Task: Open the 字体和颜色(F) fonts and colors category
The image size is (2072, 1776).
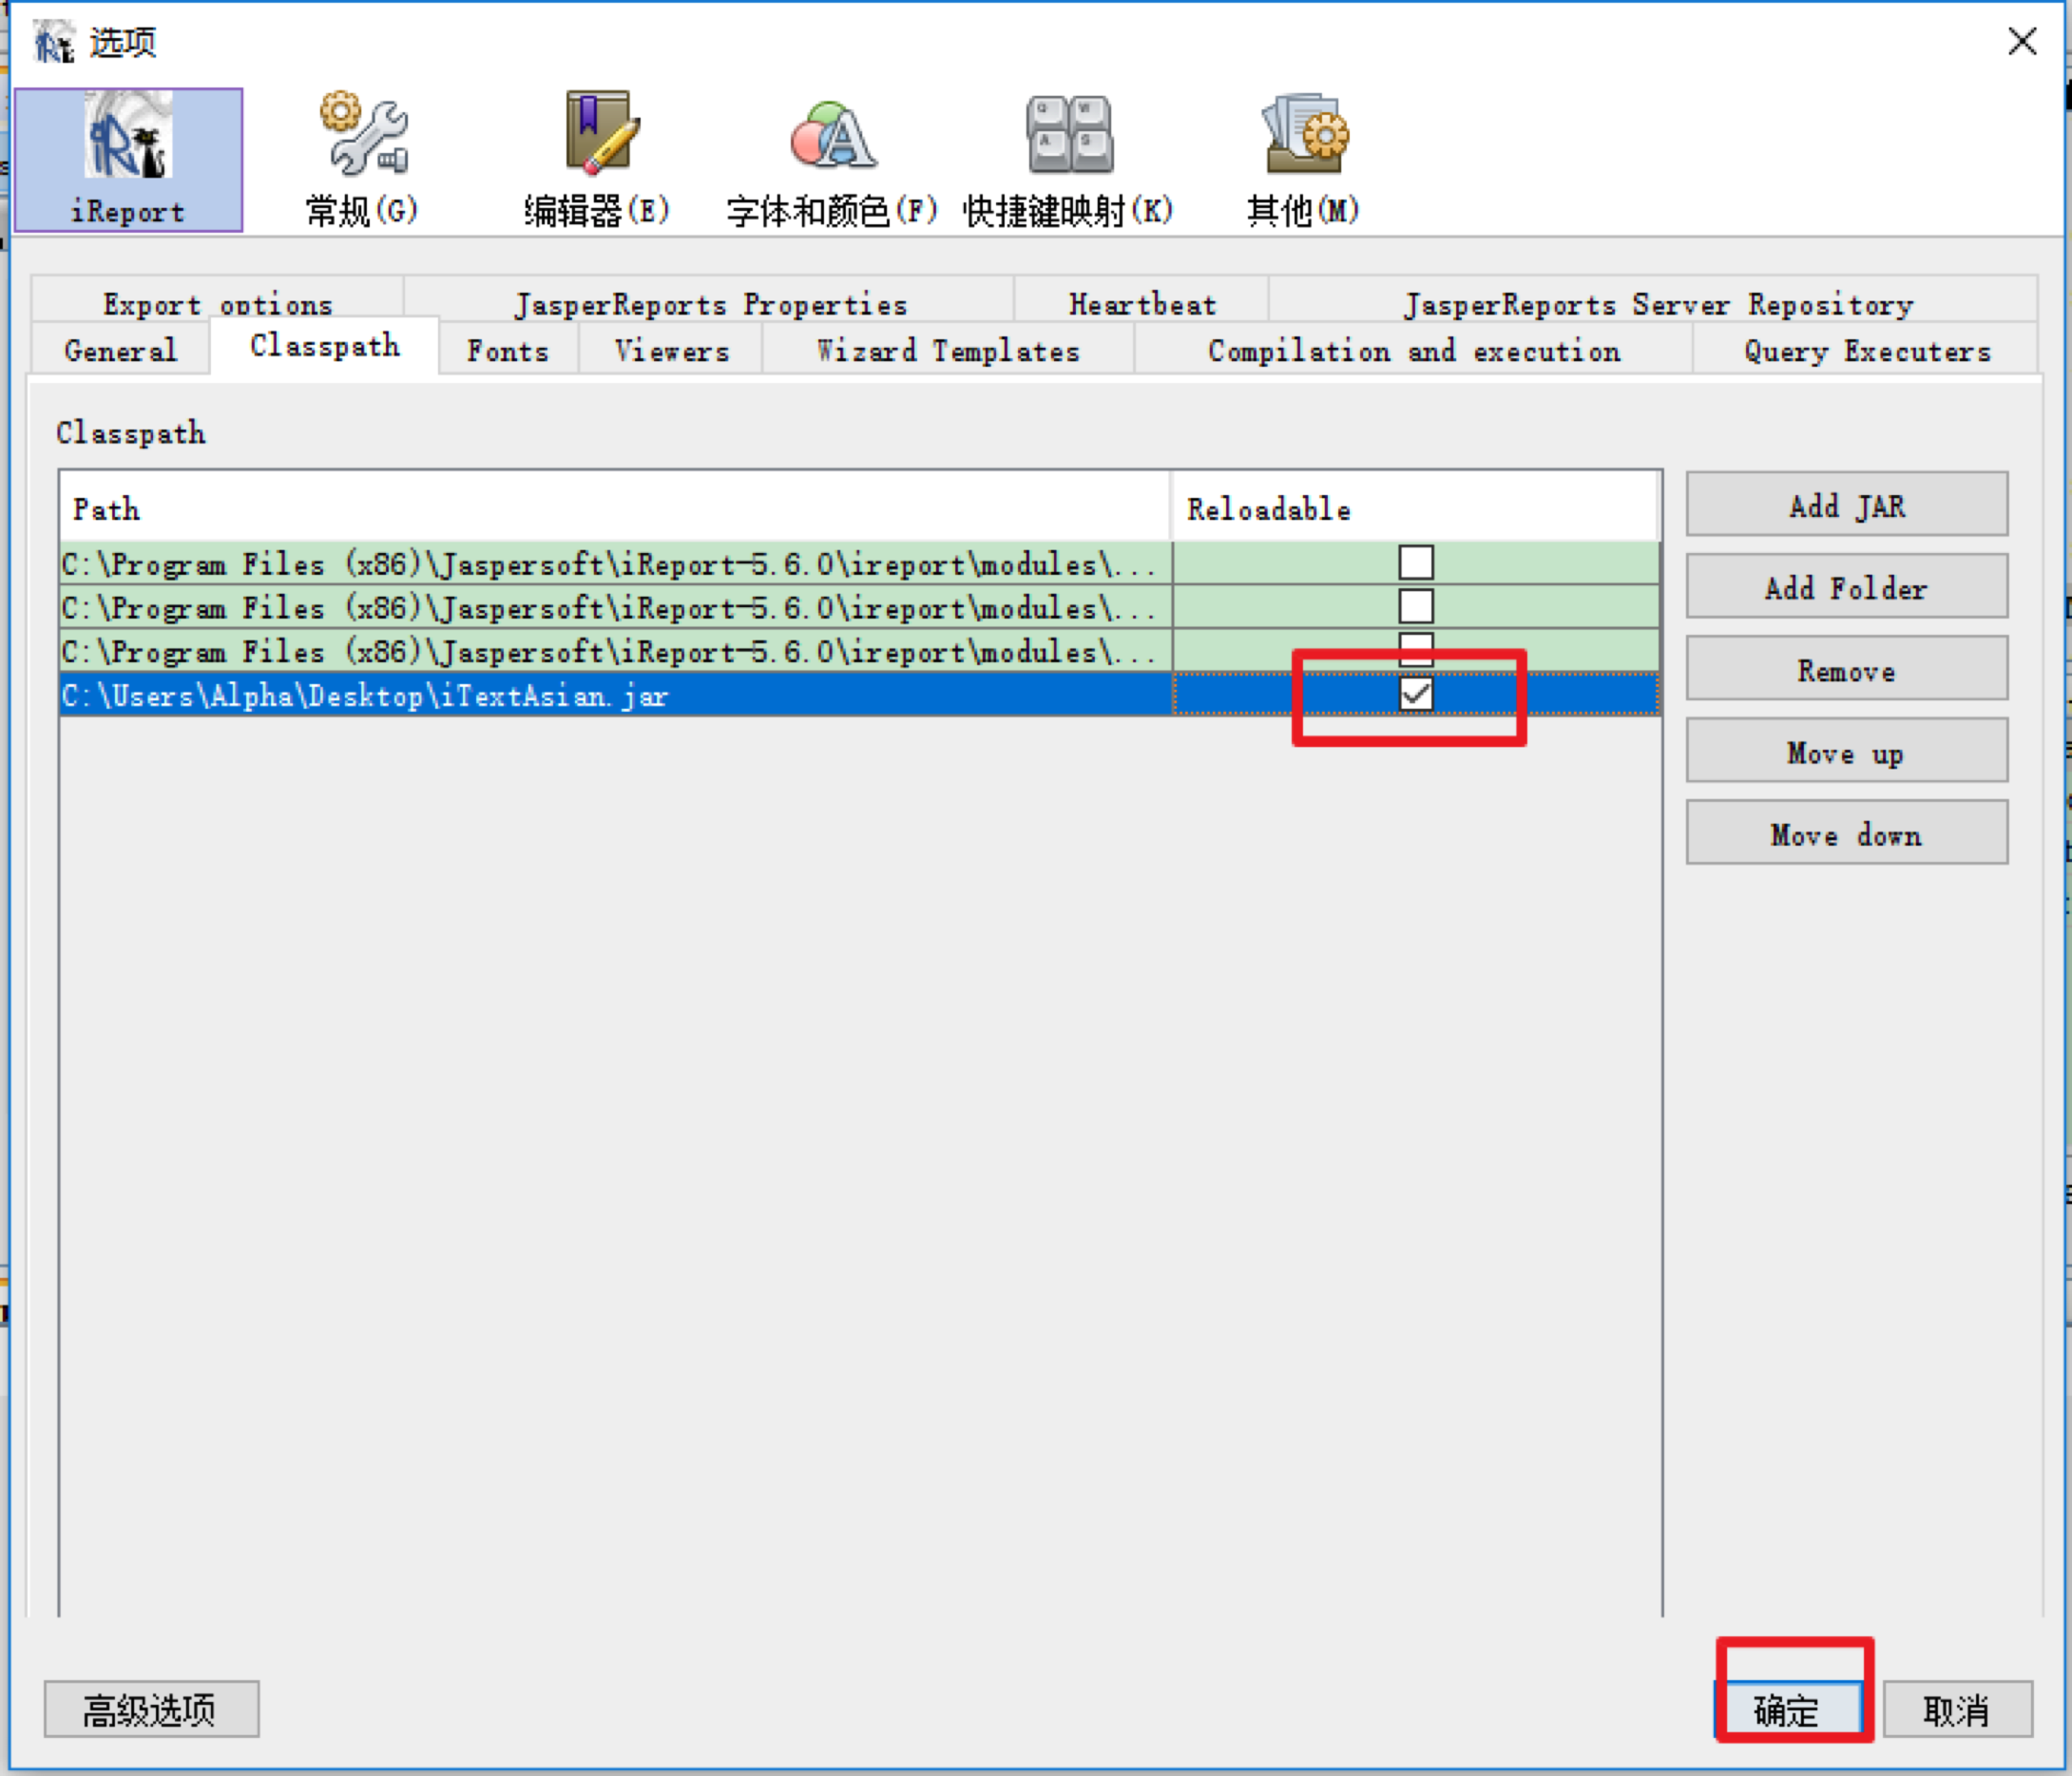Action: click(832, 160)
